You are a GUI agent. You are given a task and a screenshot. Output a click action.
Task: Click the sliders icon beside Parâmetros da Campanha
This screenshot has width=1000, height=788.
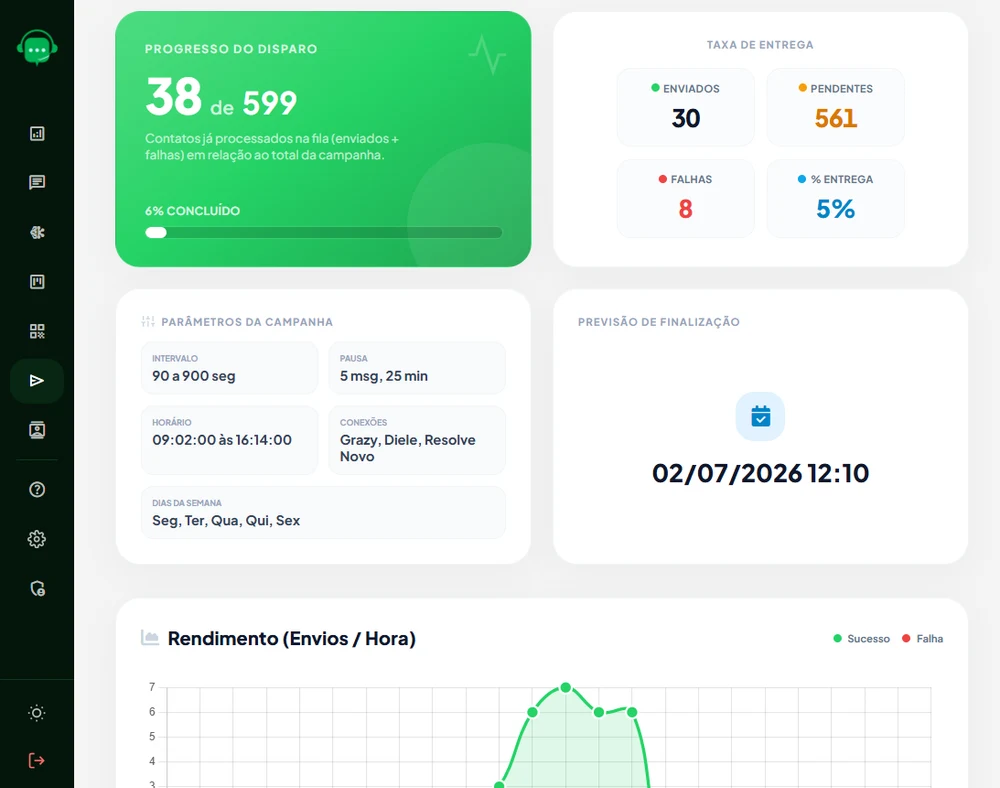pyautogui.click(x=148, y=321)
